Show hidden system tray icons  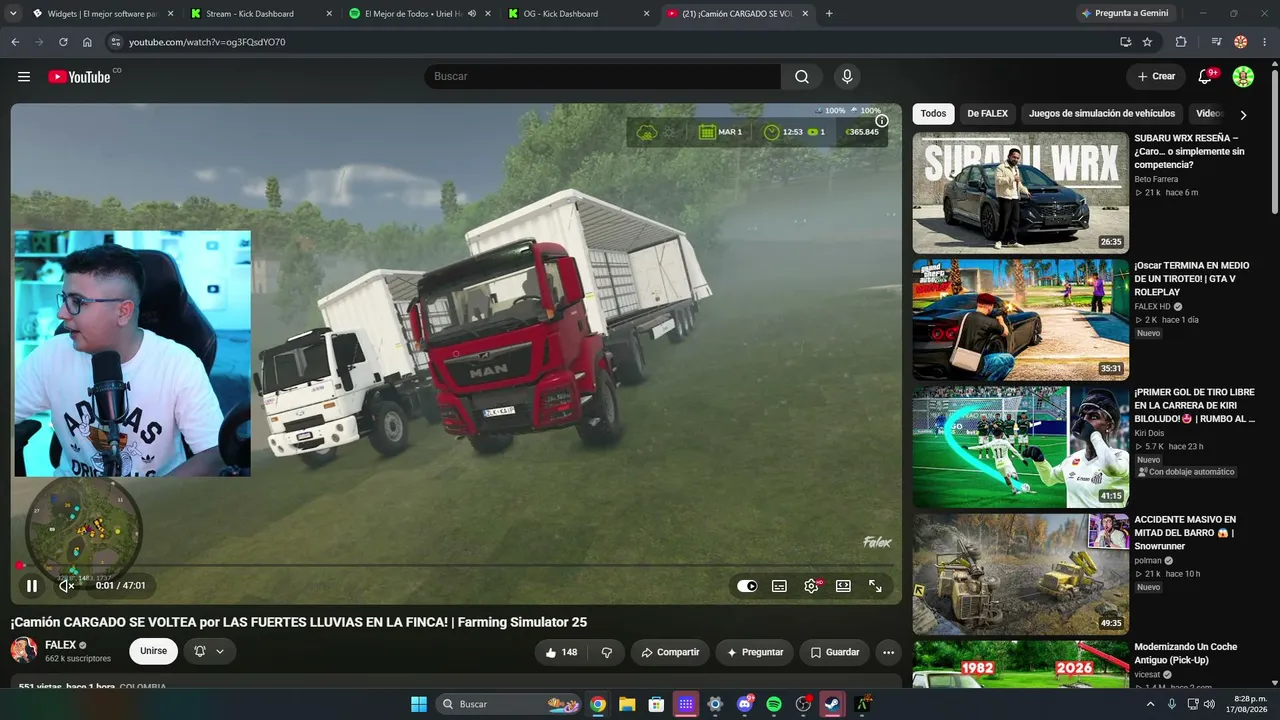coord(1151,704)
